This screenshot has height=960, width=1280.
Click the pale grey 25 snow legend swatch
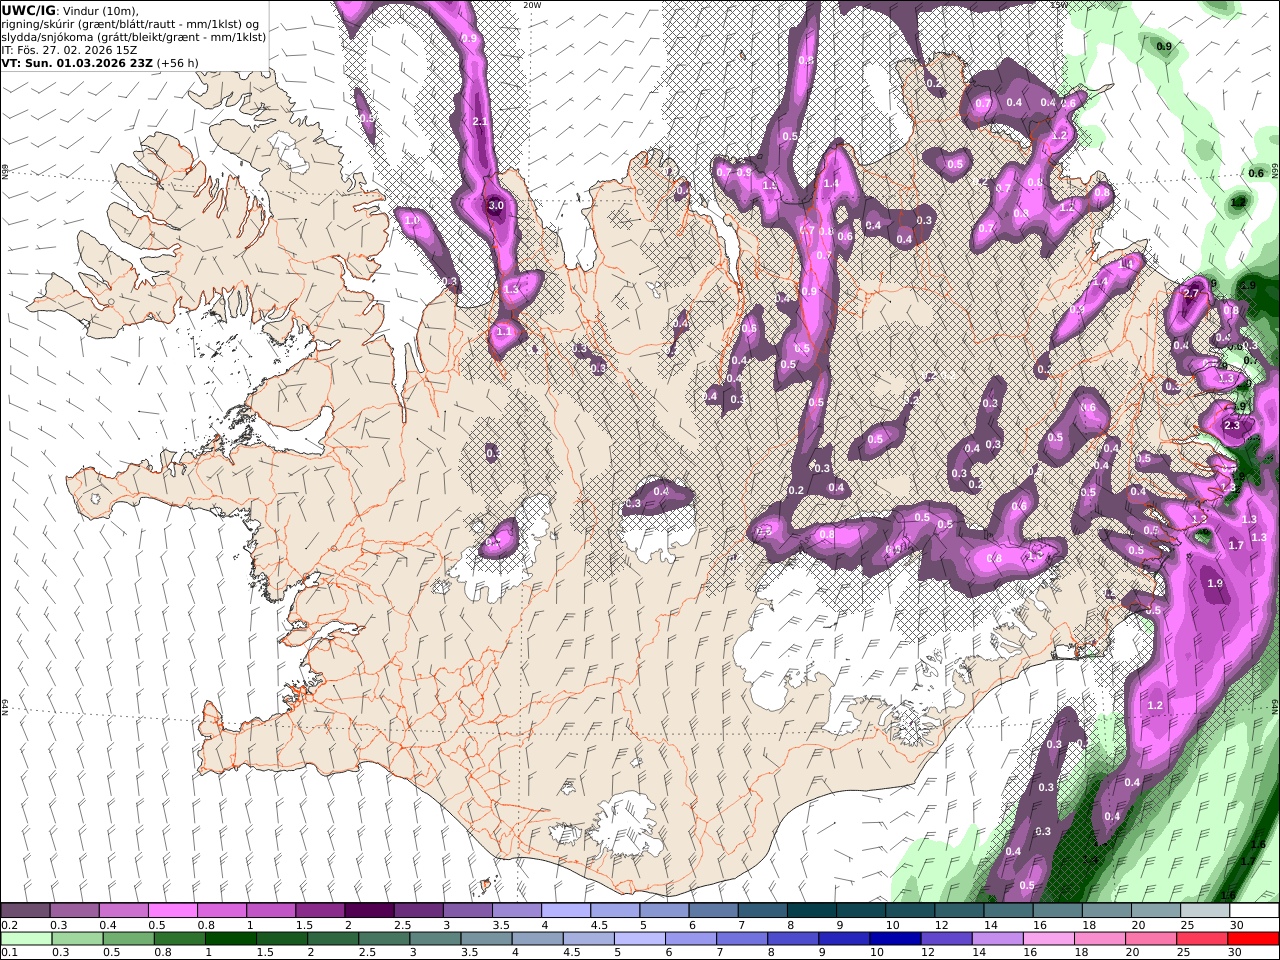tap(1204, 911)
